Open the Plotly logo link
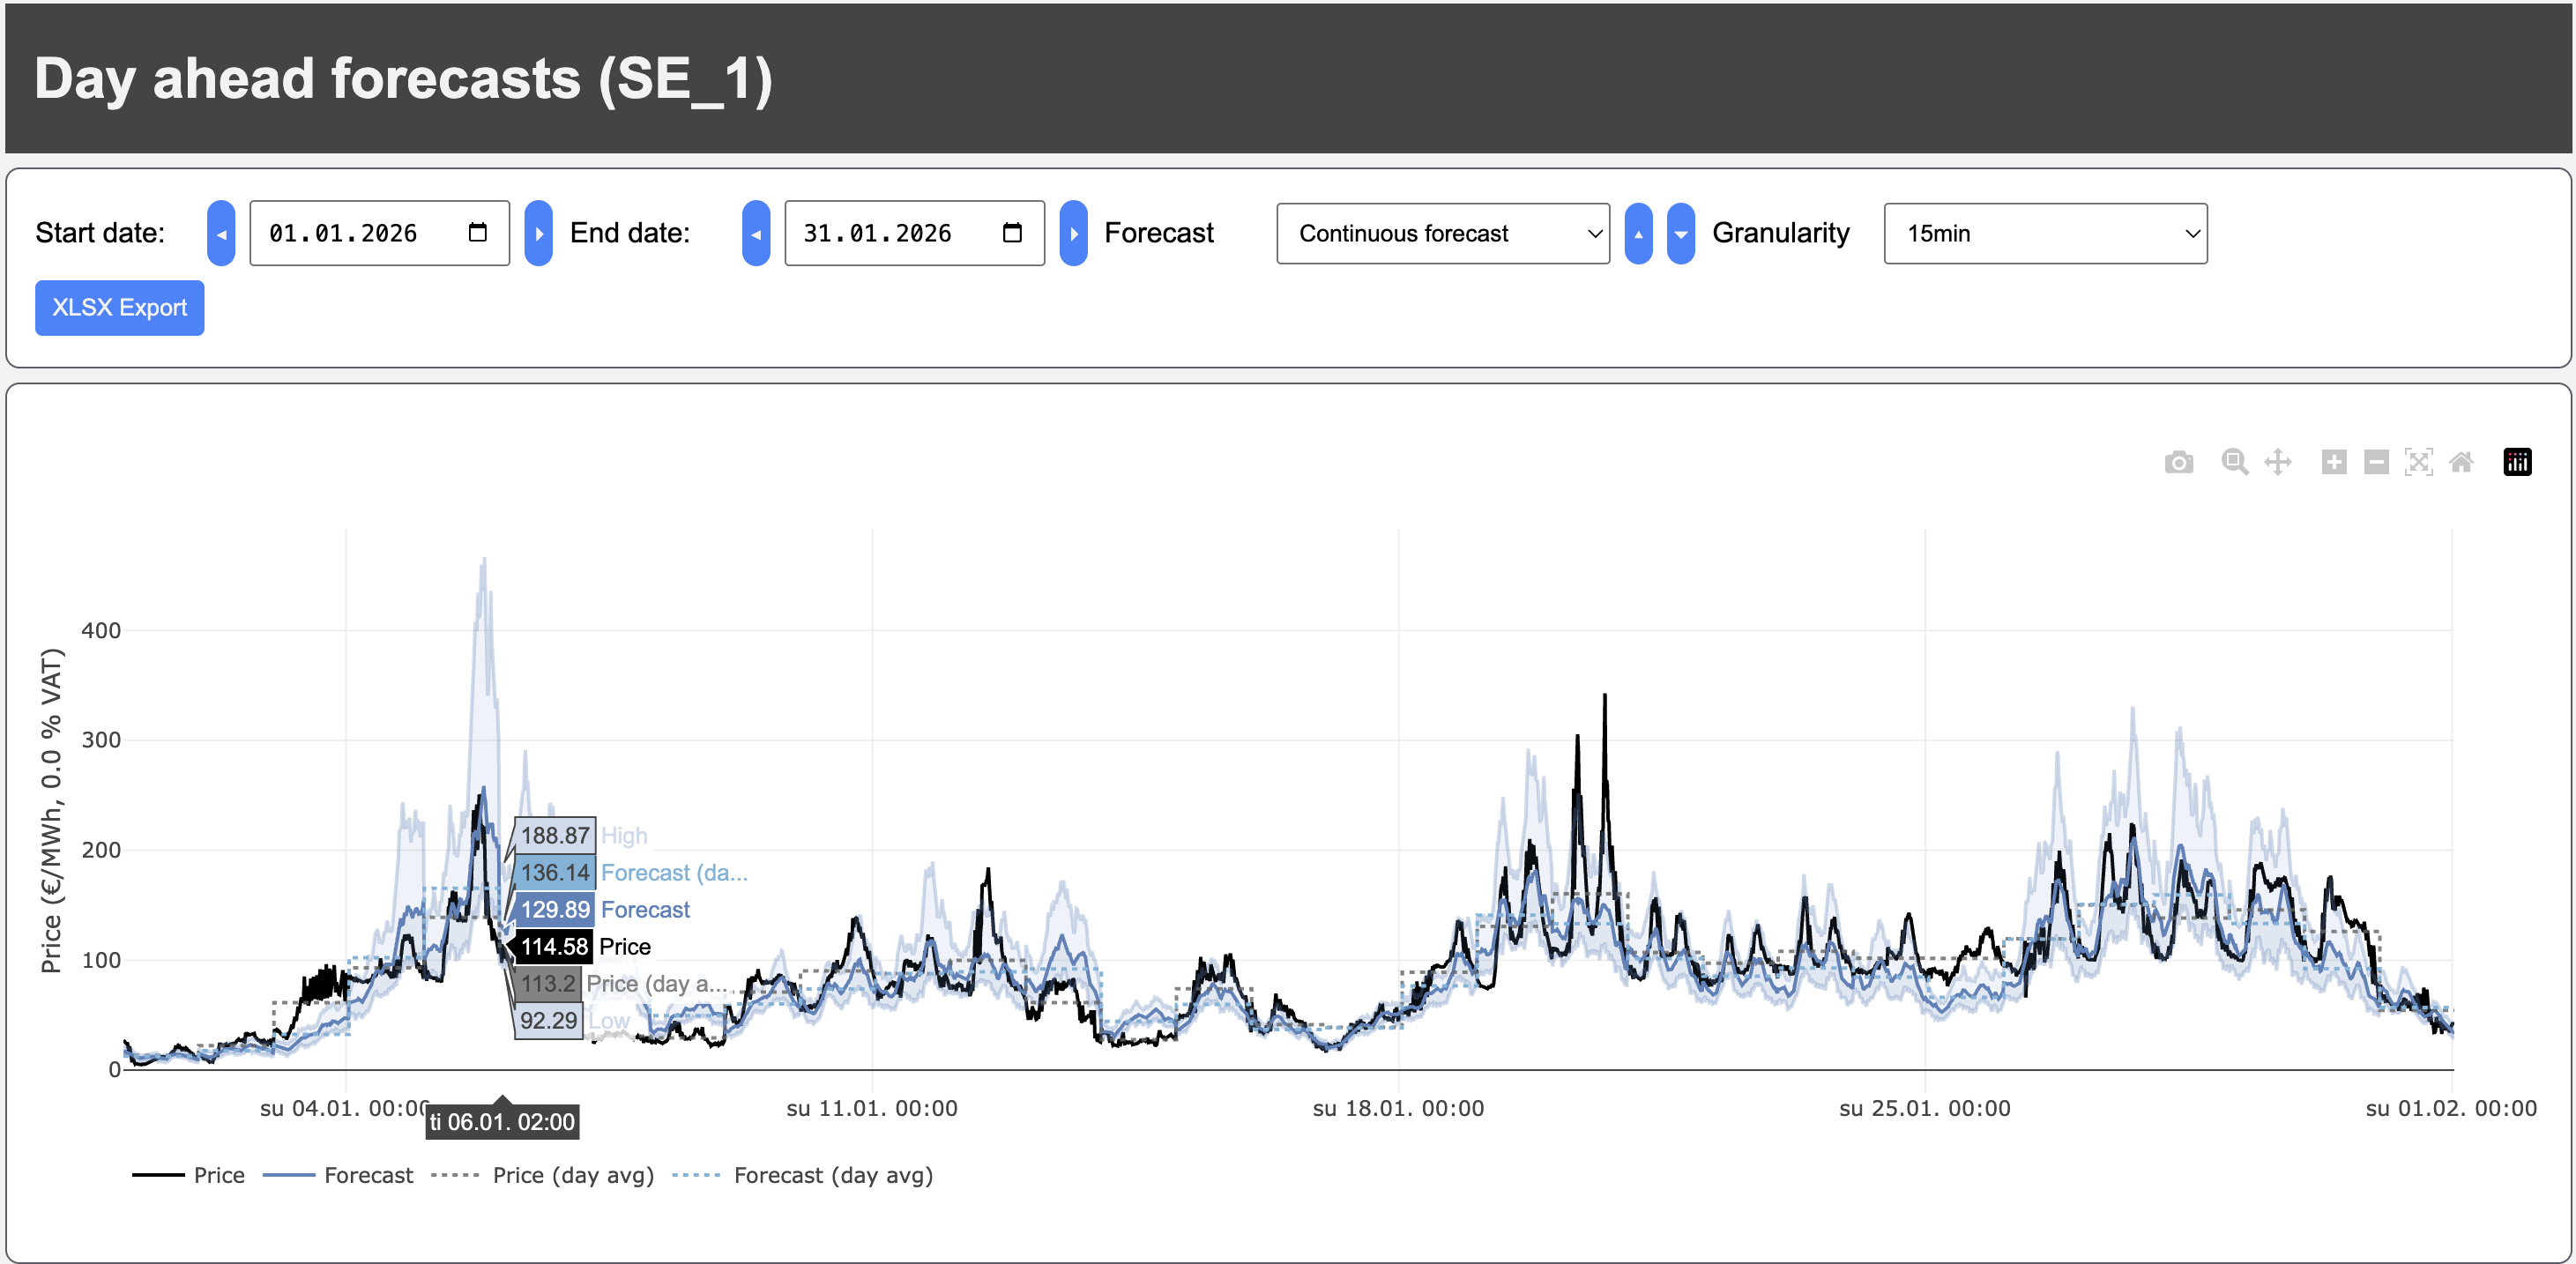Viewport: 2576px width, 1264px height. [2517, 462]
